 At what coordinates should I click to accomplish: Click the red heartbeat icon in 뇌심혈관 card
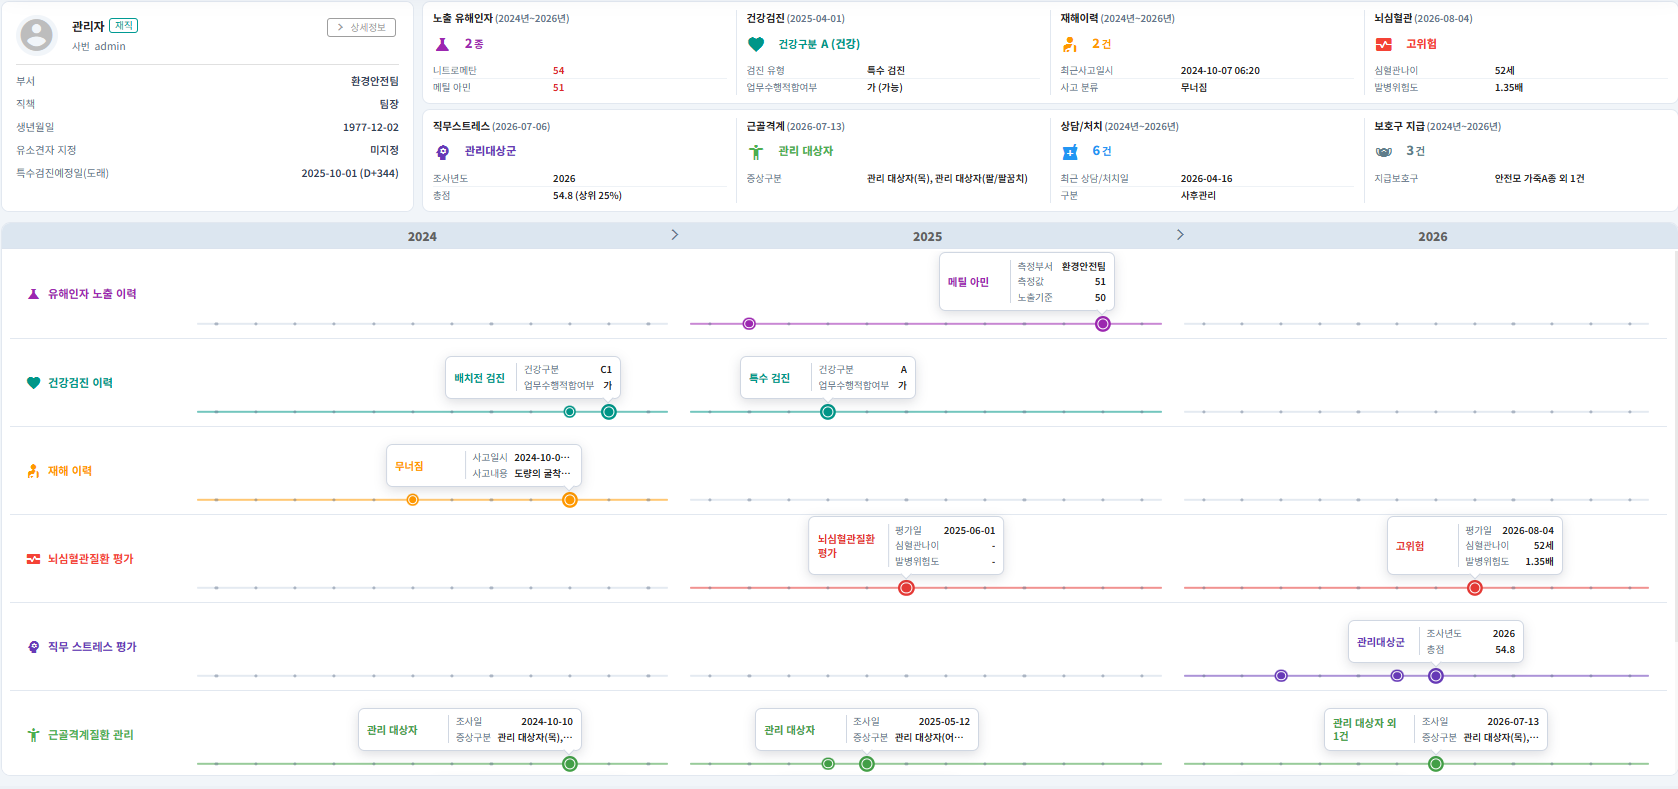click(x=1384, y=44)
